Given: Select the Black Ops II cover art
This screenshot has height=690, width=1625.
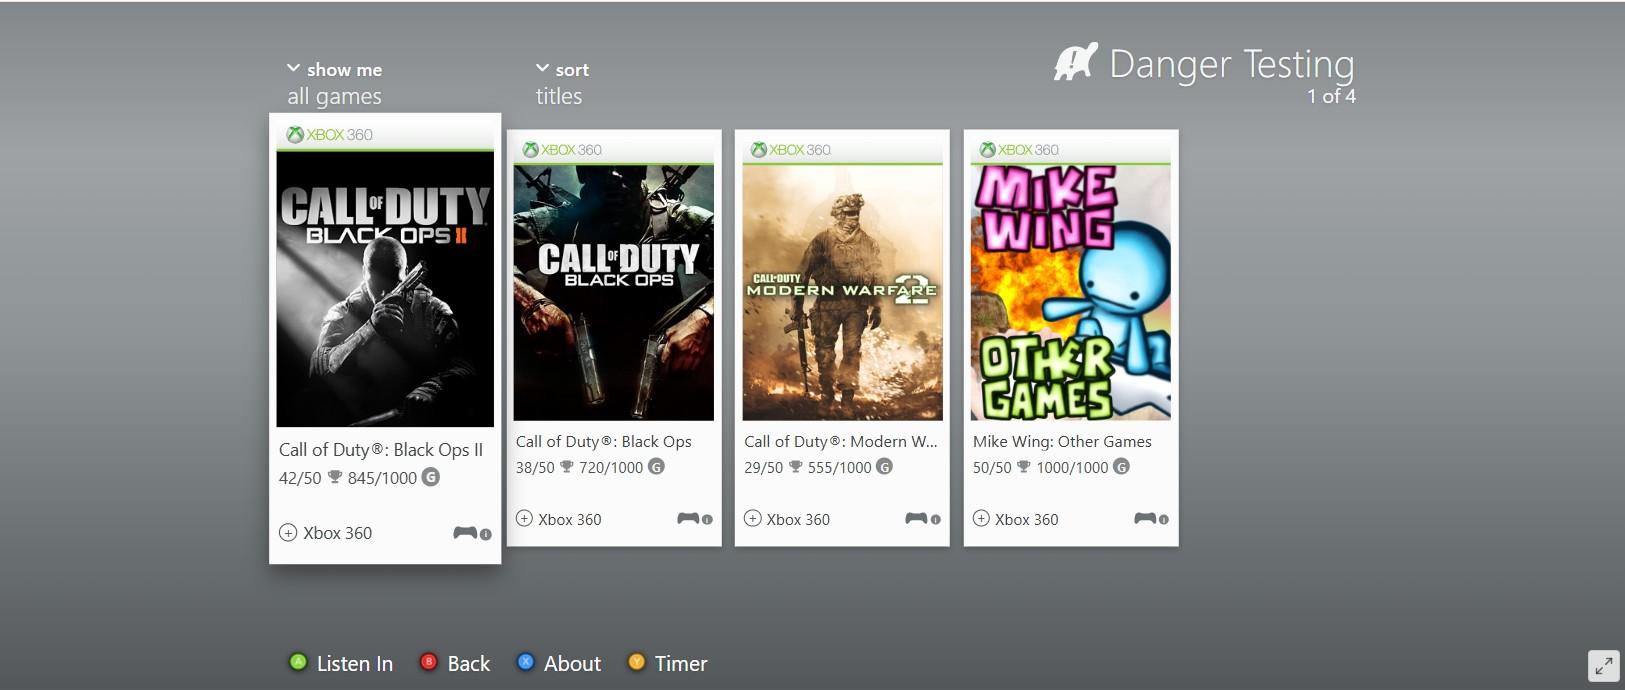Looking at the screenshot, I should point(385,289).
